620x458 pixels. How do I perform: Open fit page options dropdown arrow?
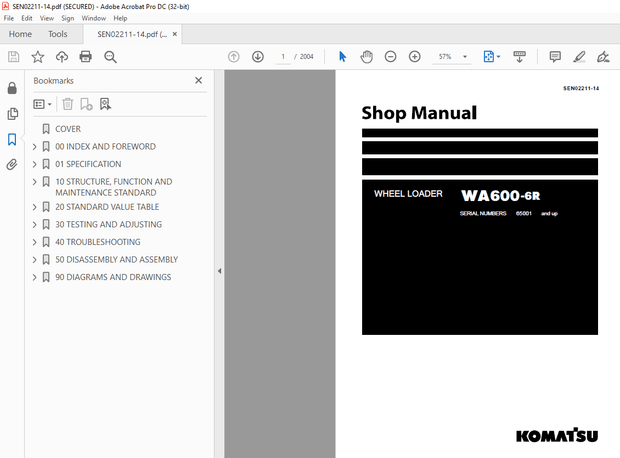pyautogui.click(x=498, y=57)
